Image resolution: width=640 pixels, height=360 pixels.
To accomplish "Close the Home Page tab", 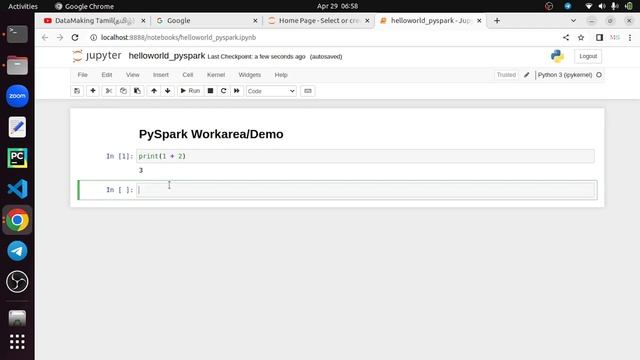I will [367, 20].
